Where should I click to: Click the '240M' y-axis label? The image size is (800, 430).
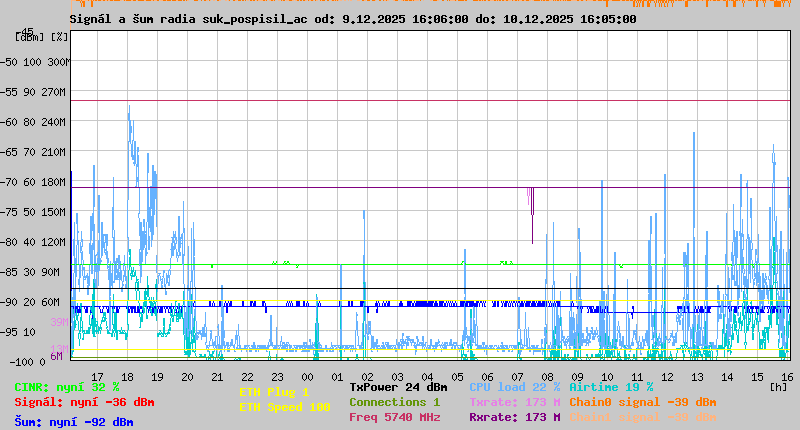[x=53, y=122]
